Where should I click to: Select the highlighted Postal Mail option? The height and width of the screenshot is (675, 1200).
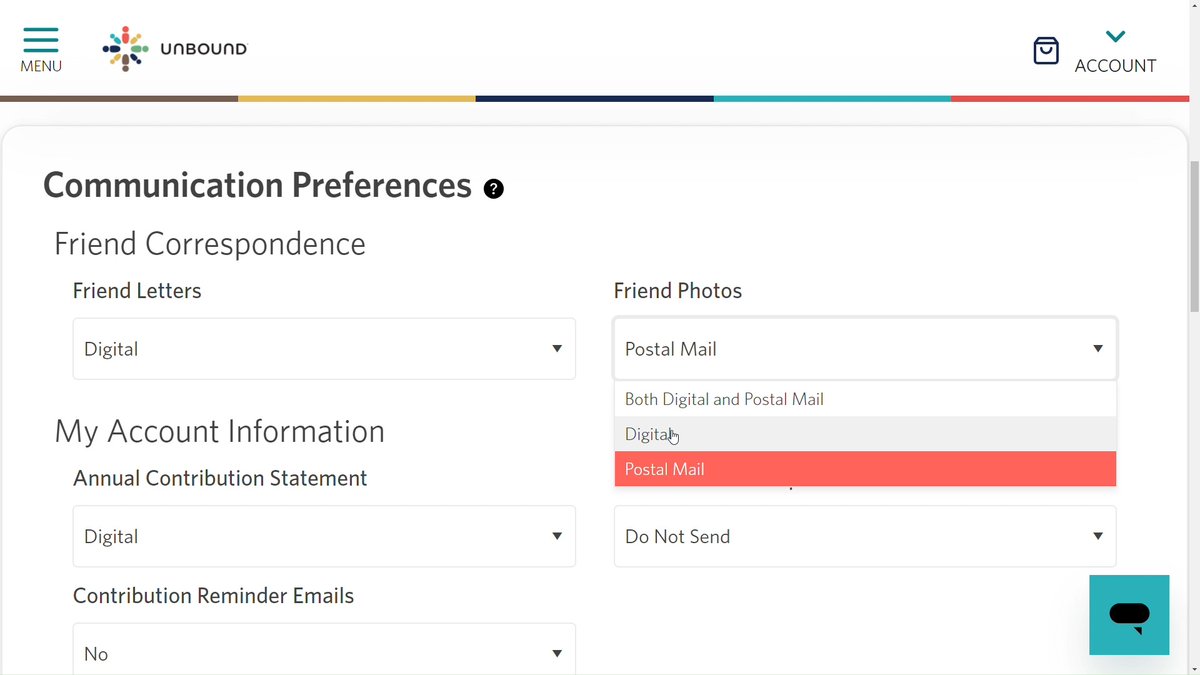[x=865, y=469]
